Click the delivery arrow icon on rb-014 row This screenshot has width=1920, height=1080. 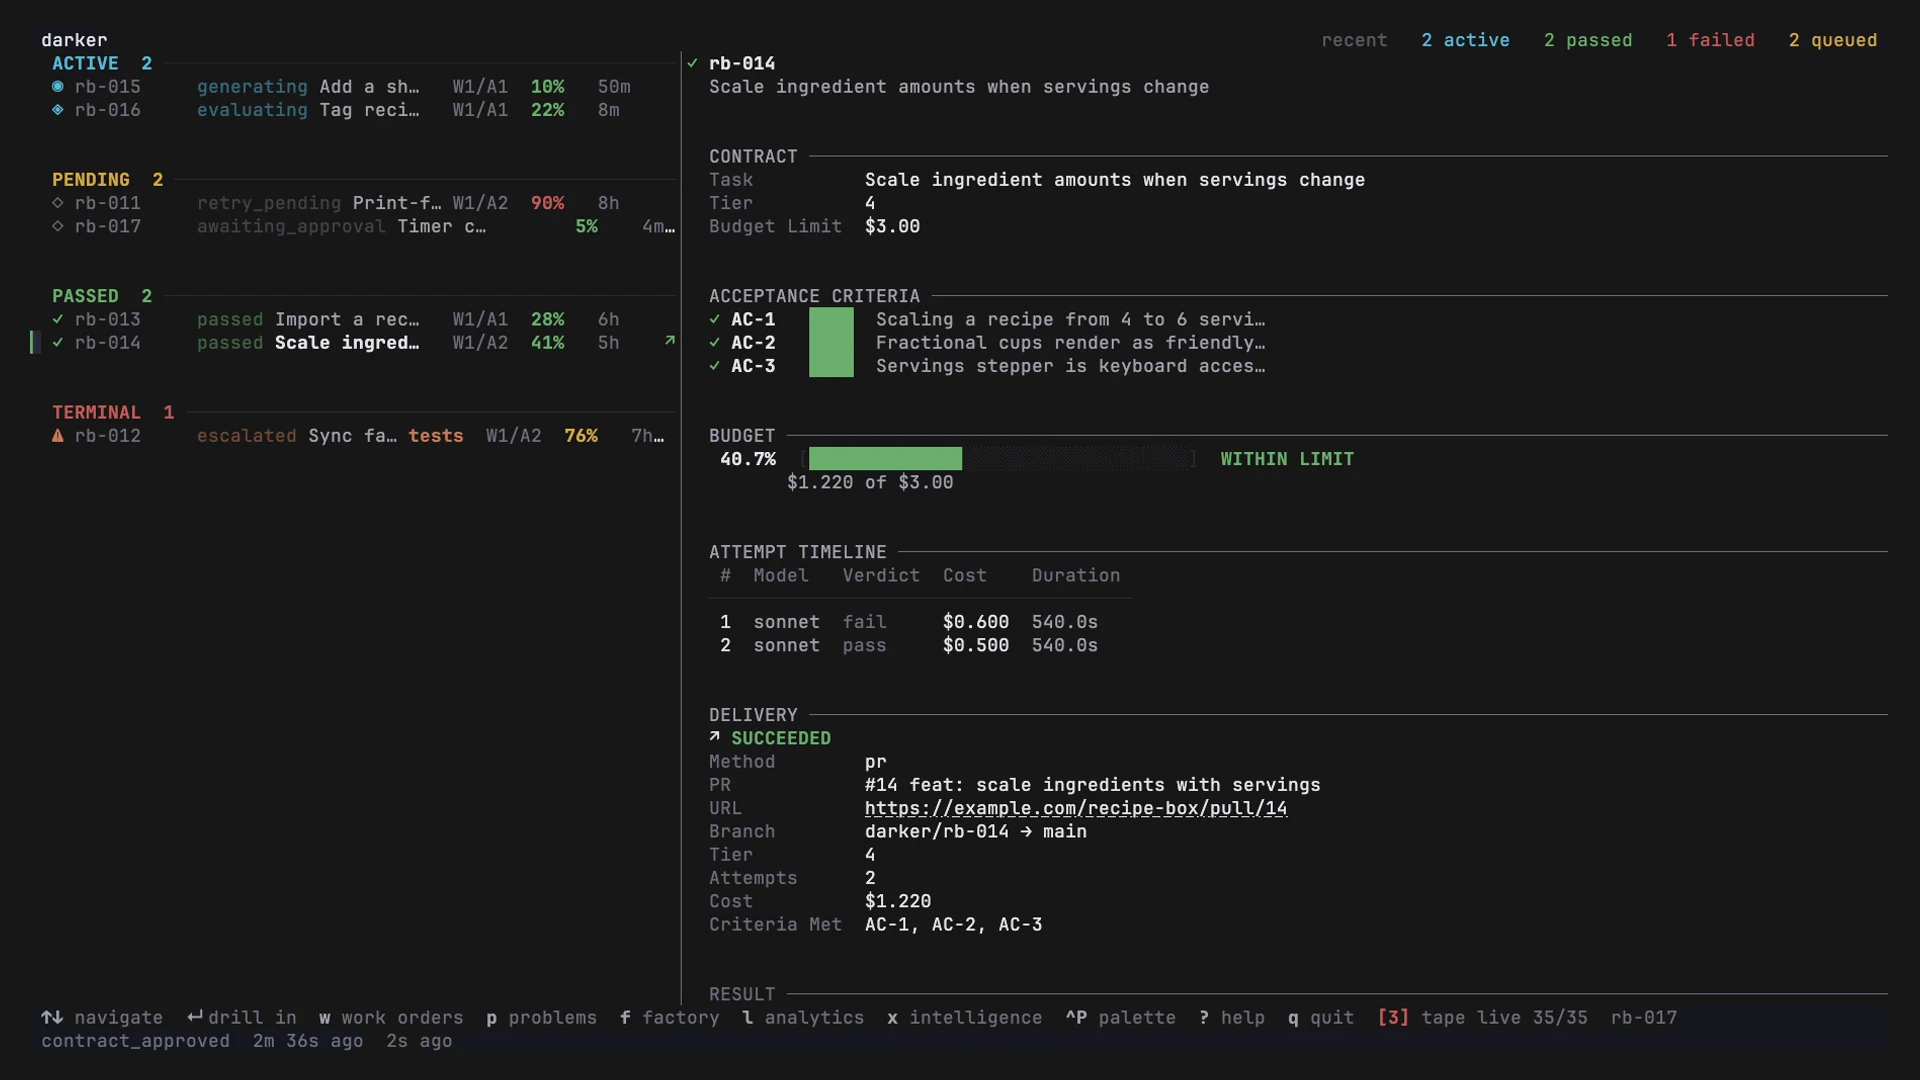[670, 342]
